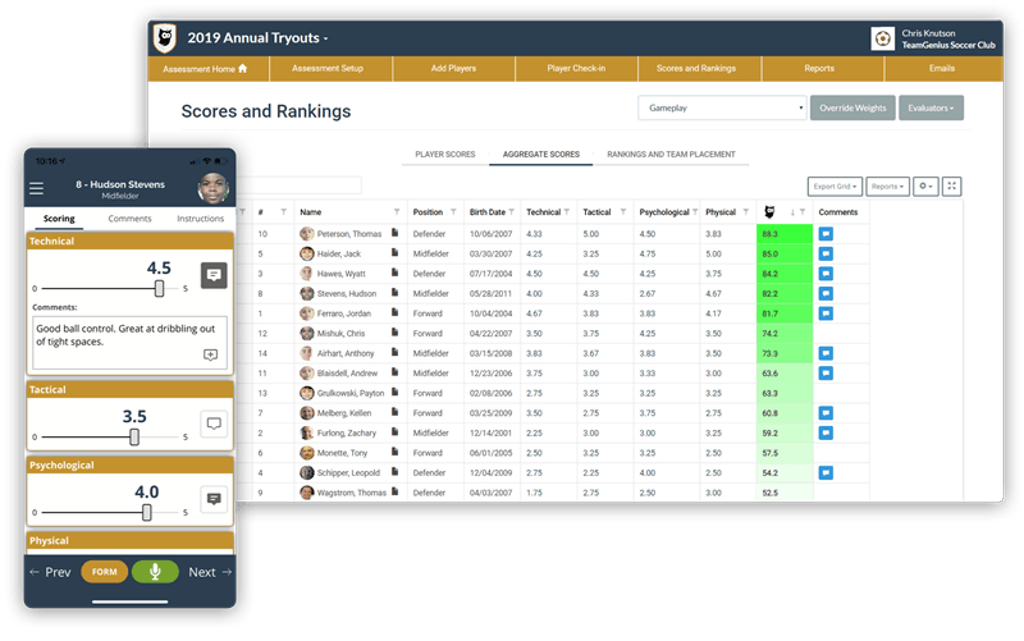Open the mobile hamburger menu
This screenshot has width=1024, height=641.
click(37, 189)
